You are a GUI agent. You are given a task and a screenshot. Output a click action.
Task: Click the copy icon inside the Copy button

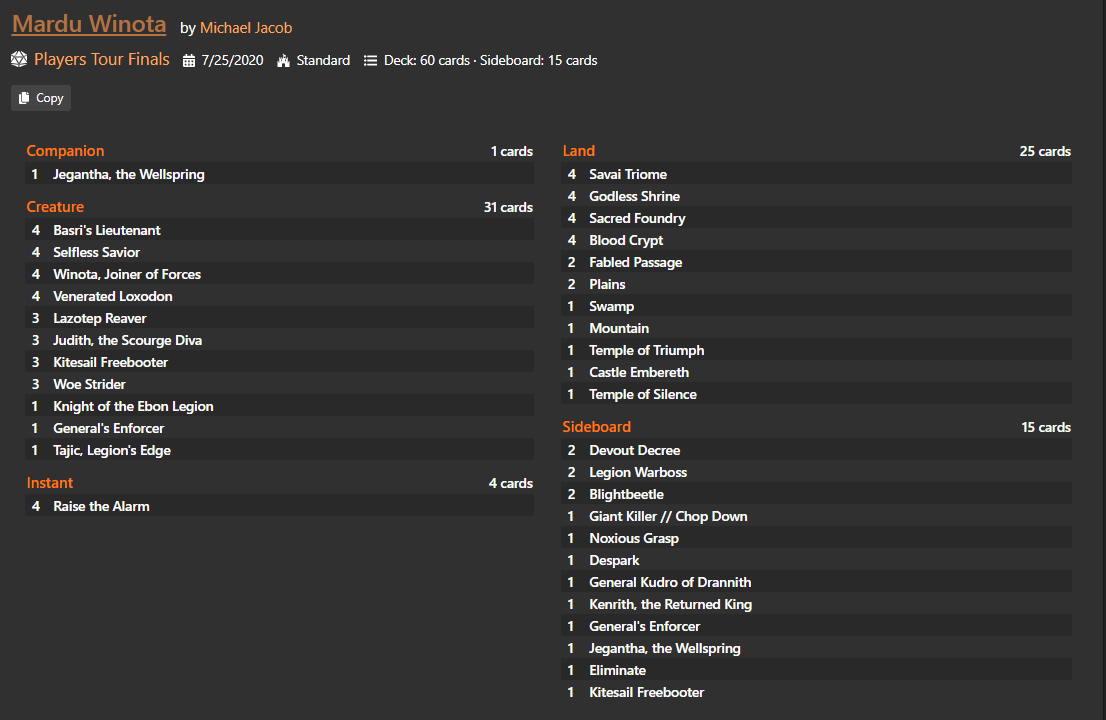(24, 98)
